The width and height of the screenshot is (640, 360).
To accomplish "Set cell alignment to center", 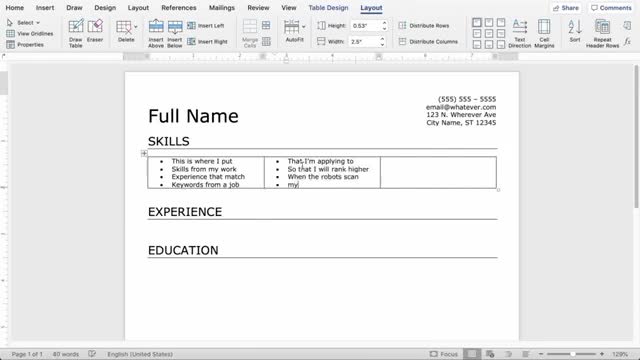I will 489,33.
